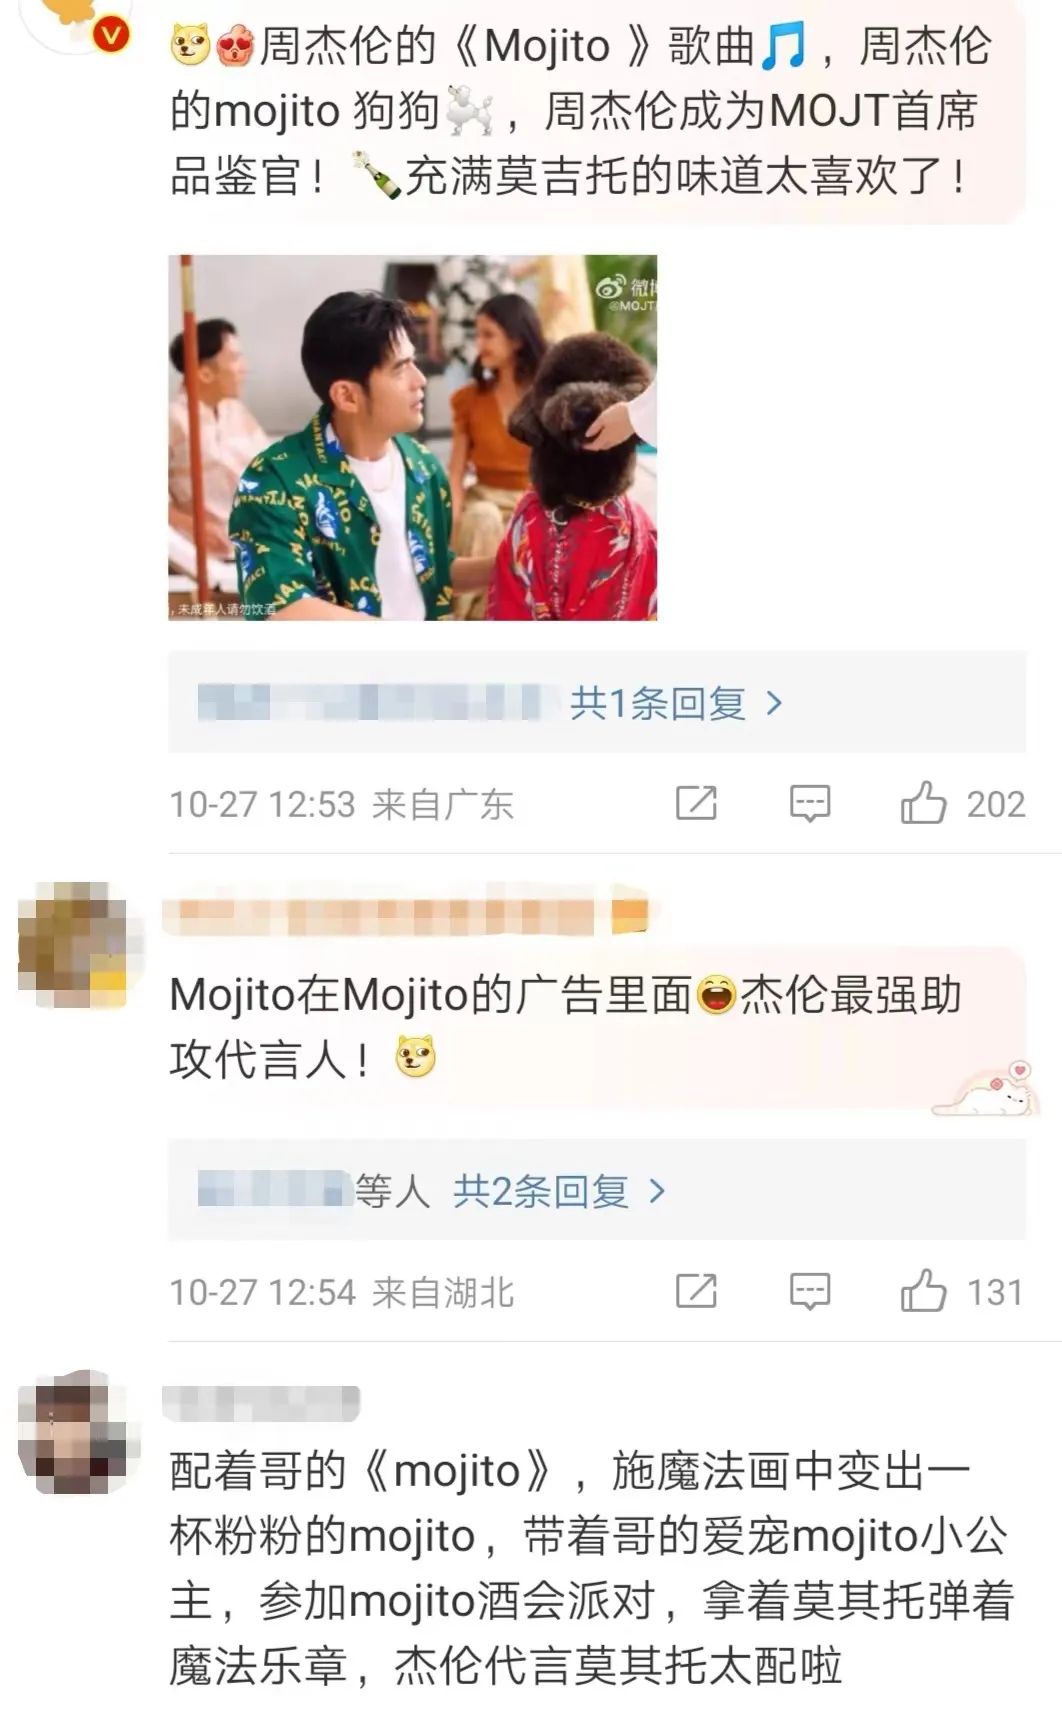Reply to the 10-27 12:53 comment
1062x1711 pixels.
click(809, 803)
